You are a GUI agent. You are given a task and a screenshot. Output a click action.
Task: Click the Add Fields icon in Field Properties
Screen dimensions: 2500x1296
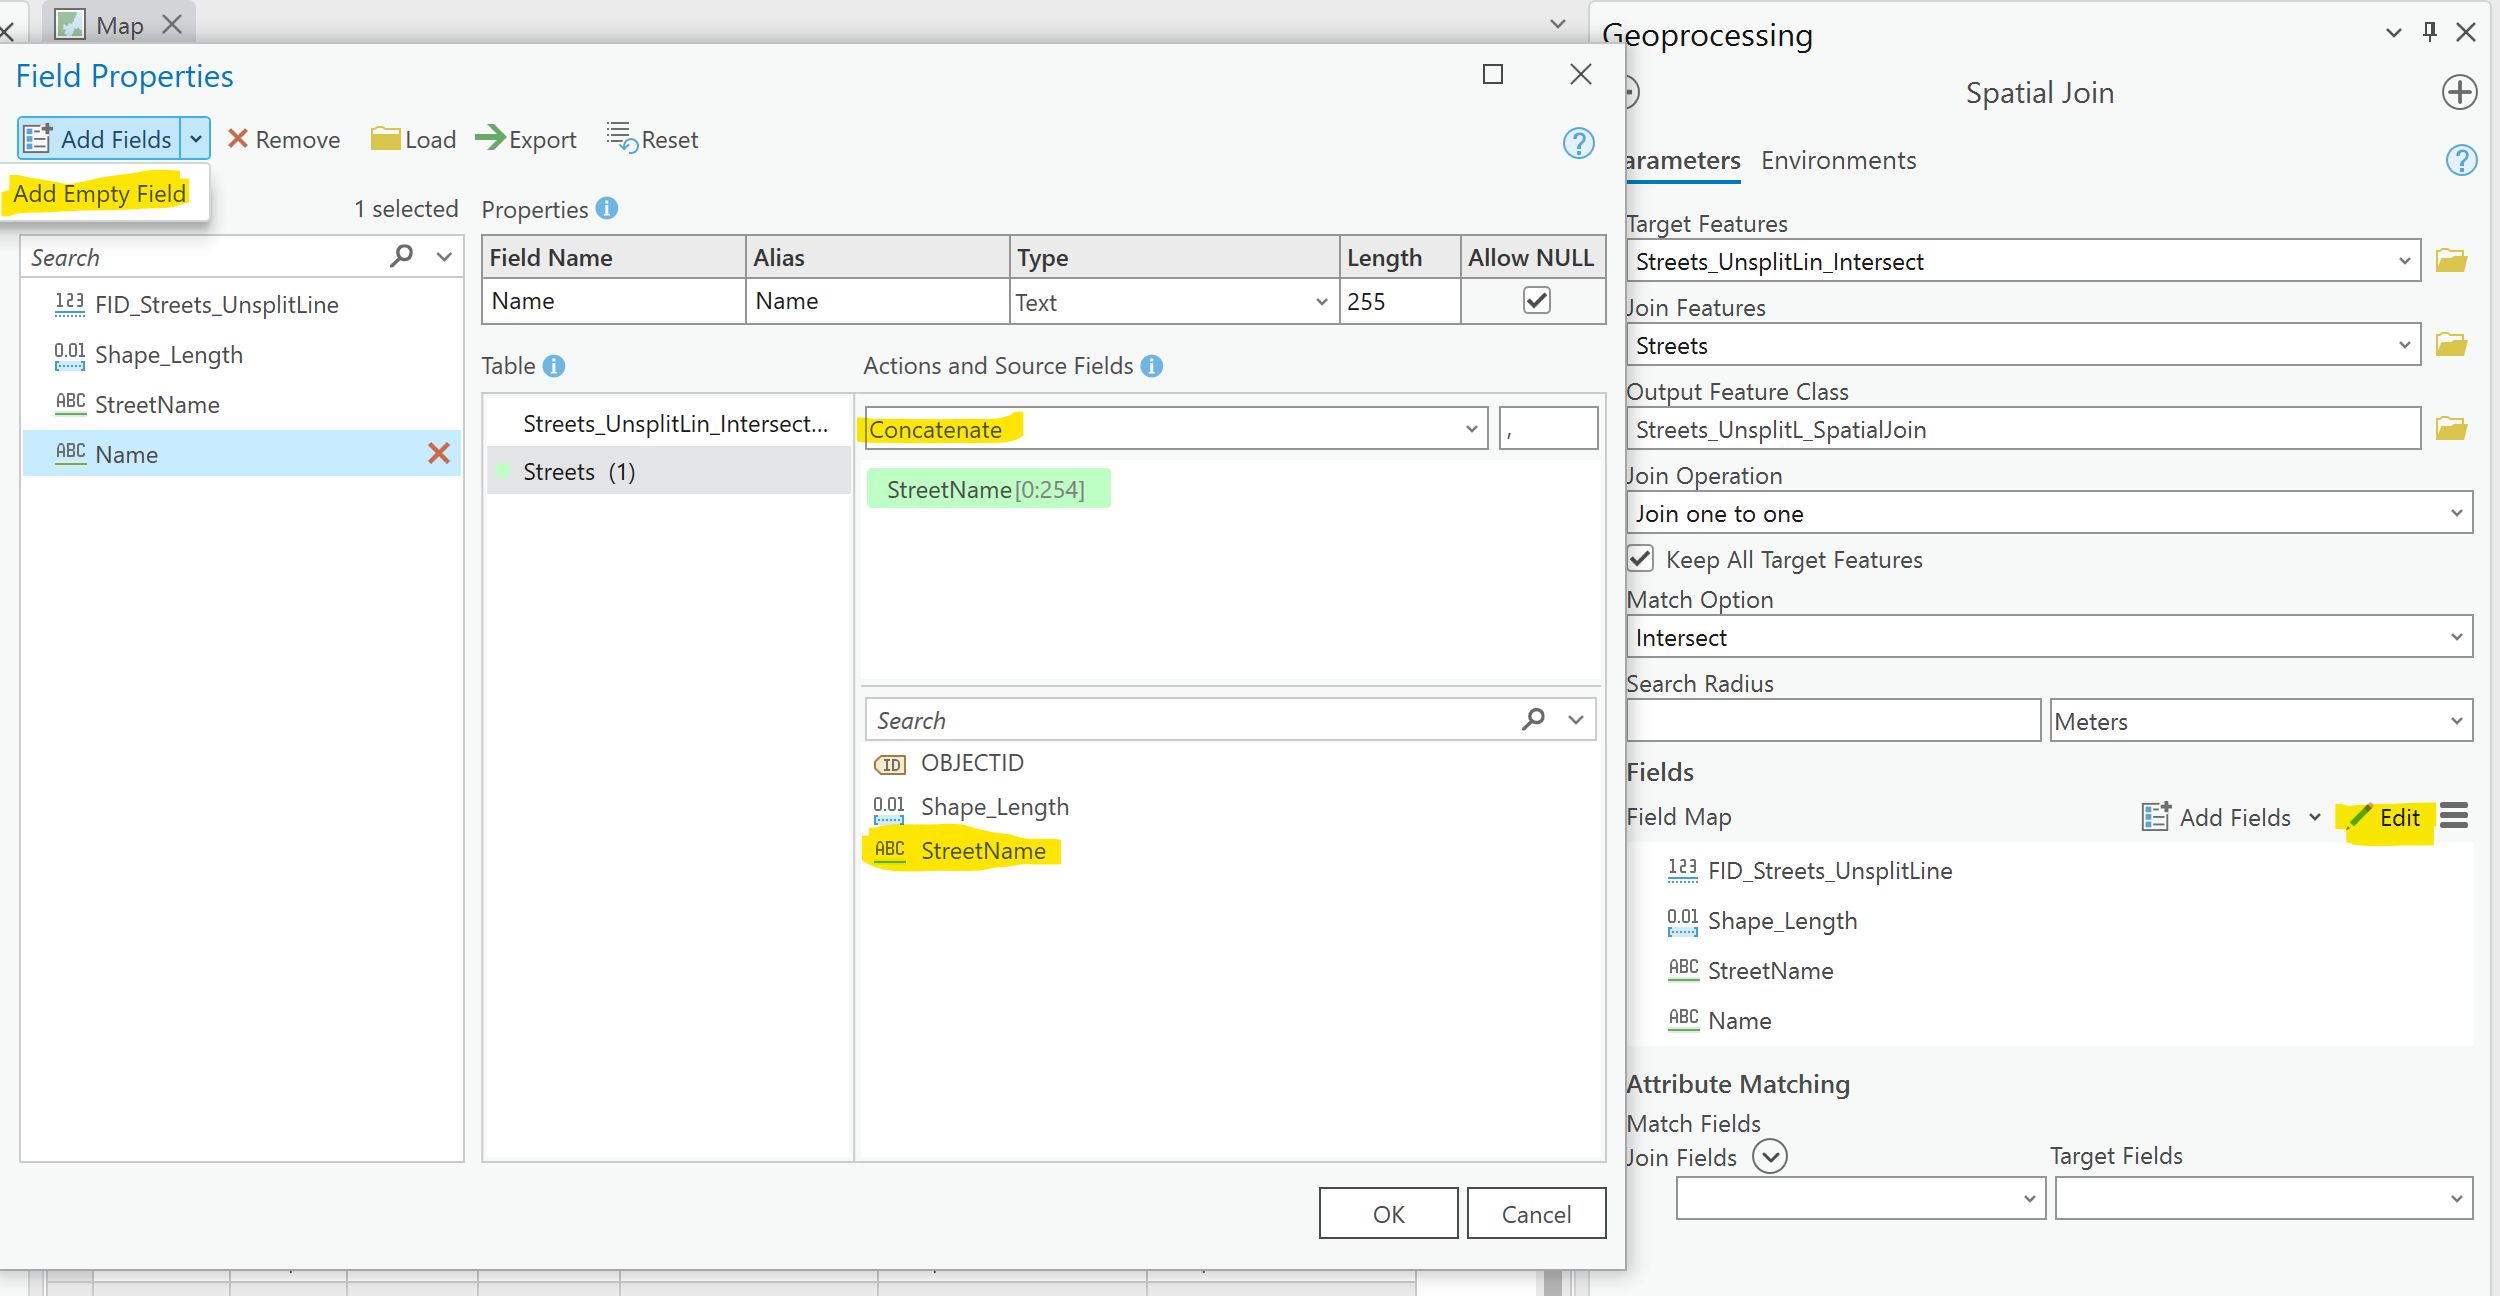click(x=37, y=138)
